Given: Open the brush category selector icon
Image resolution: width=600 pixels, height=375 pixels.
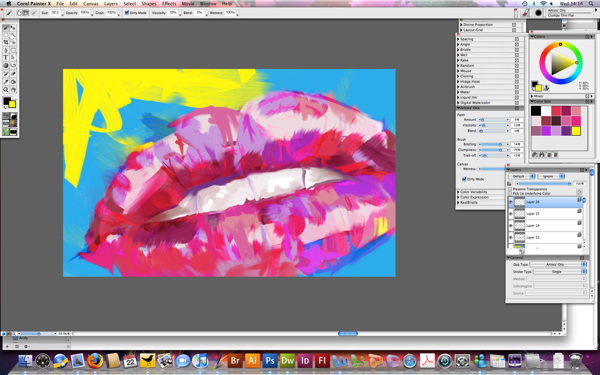Looking at the screenshot, I should pos(525,13).
